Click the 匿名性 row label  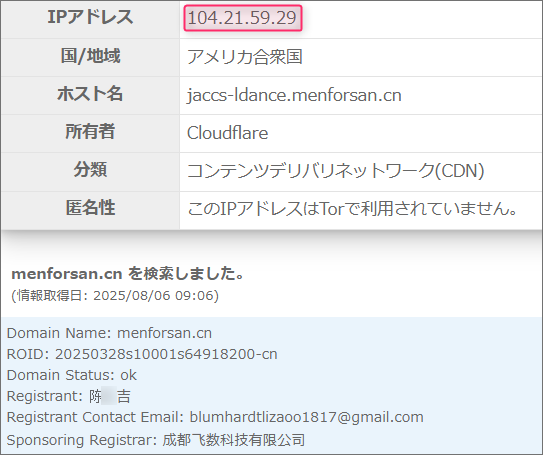90,208
